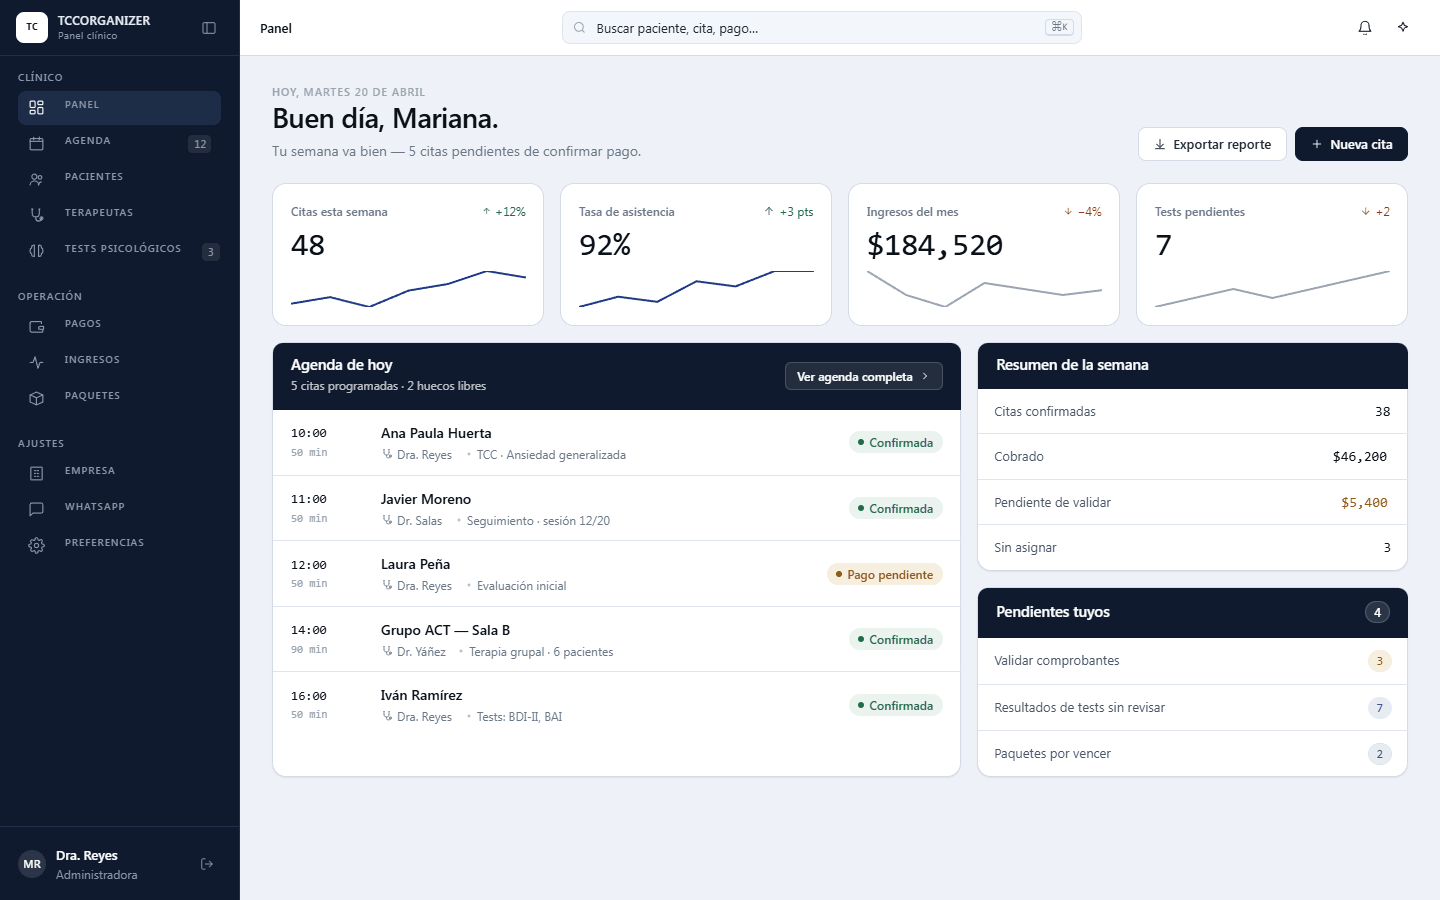Collapse the sidebar with the panel toggle icon
The image size is (1440, 900).
pyautogui.click(x=209, y=28)
